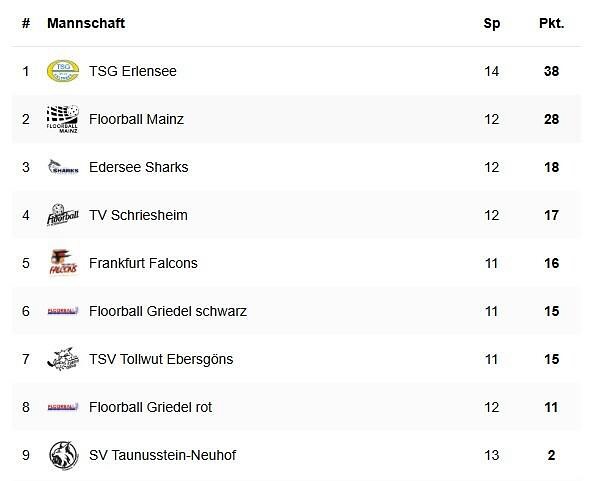614x481 pixels.
Task: Sort table by Pkt. column header
Action: tap(551, 23)
